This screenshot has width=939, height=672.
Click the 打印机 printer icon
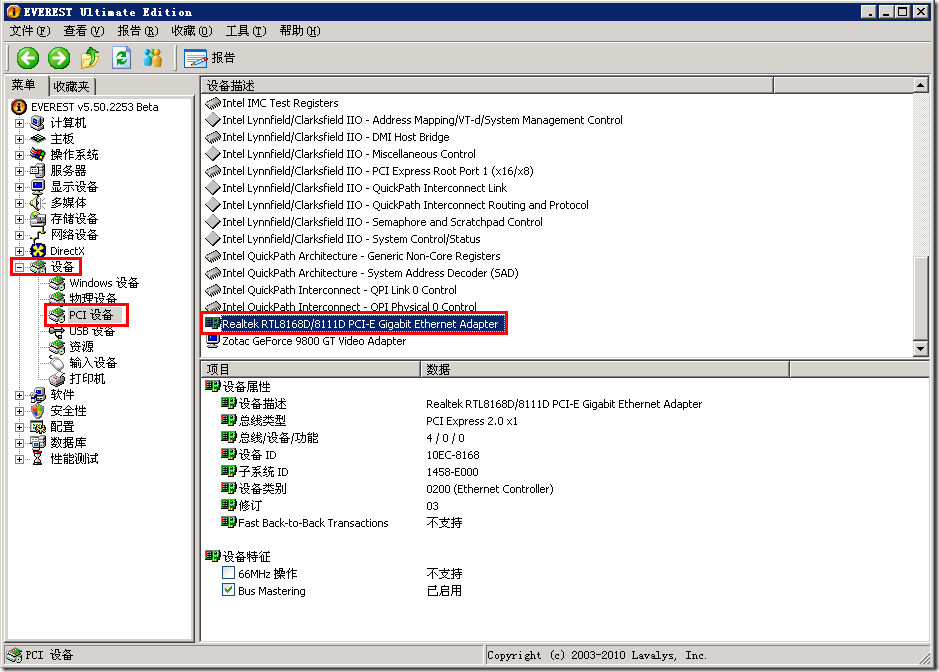(57, 379)
